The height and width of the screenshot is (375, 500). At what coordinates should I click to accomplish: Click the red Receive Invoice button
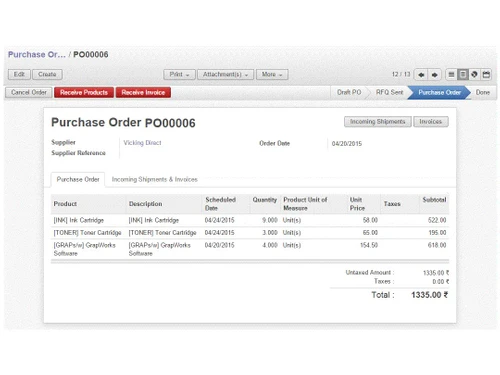point(143,92)
